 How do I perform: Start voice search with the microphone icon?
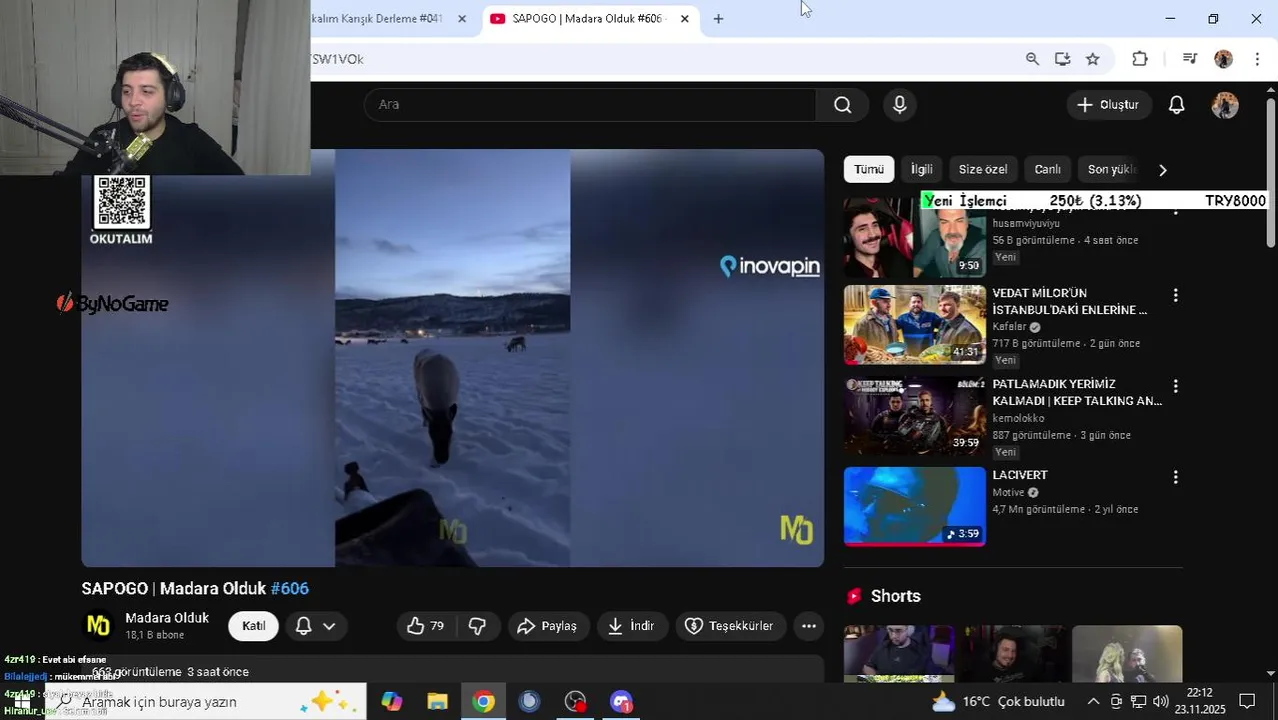900,105
